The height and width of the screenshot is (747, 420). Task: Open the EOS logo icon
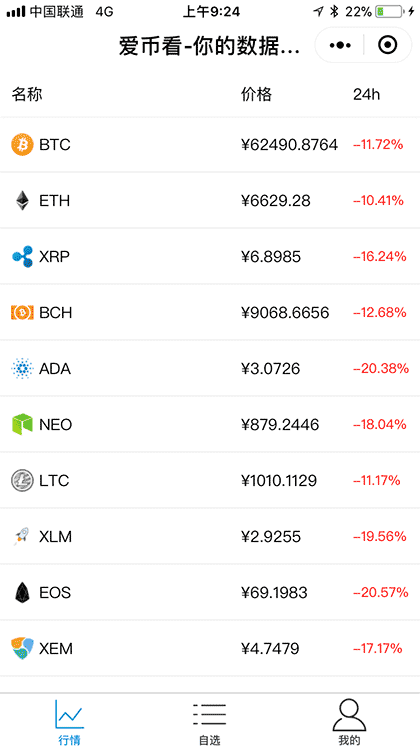pos(22,593)
